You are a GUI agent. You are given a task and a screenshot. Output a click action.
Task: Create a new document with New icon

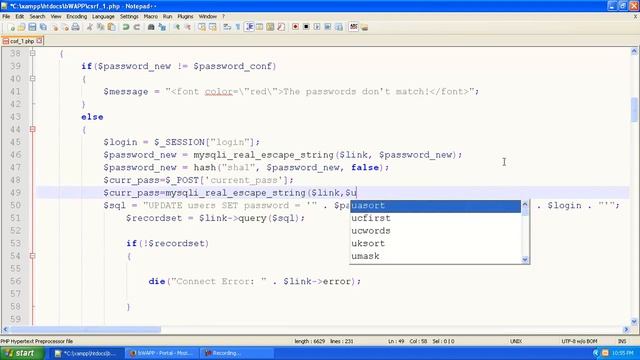(11, 27)
